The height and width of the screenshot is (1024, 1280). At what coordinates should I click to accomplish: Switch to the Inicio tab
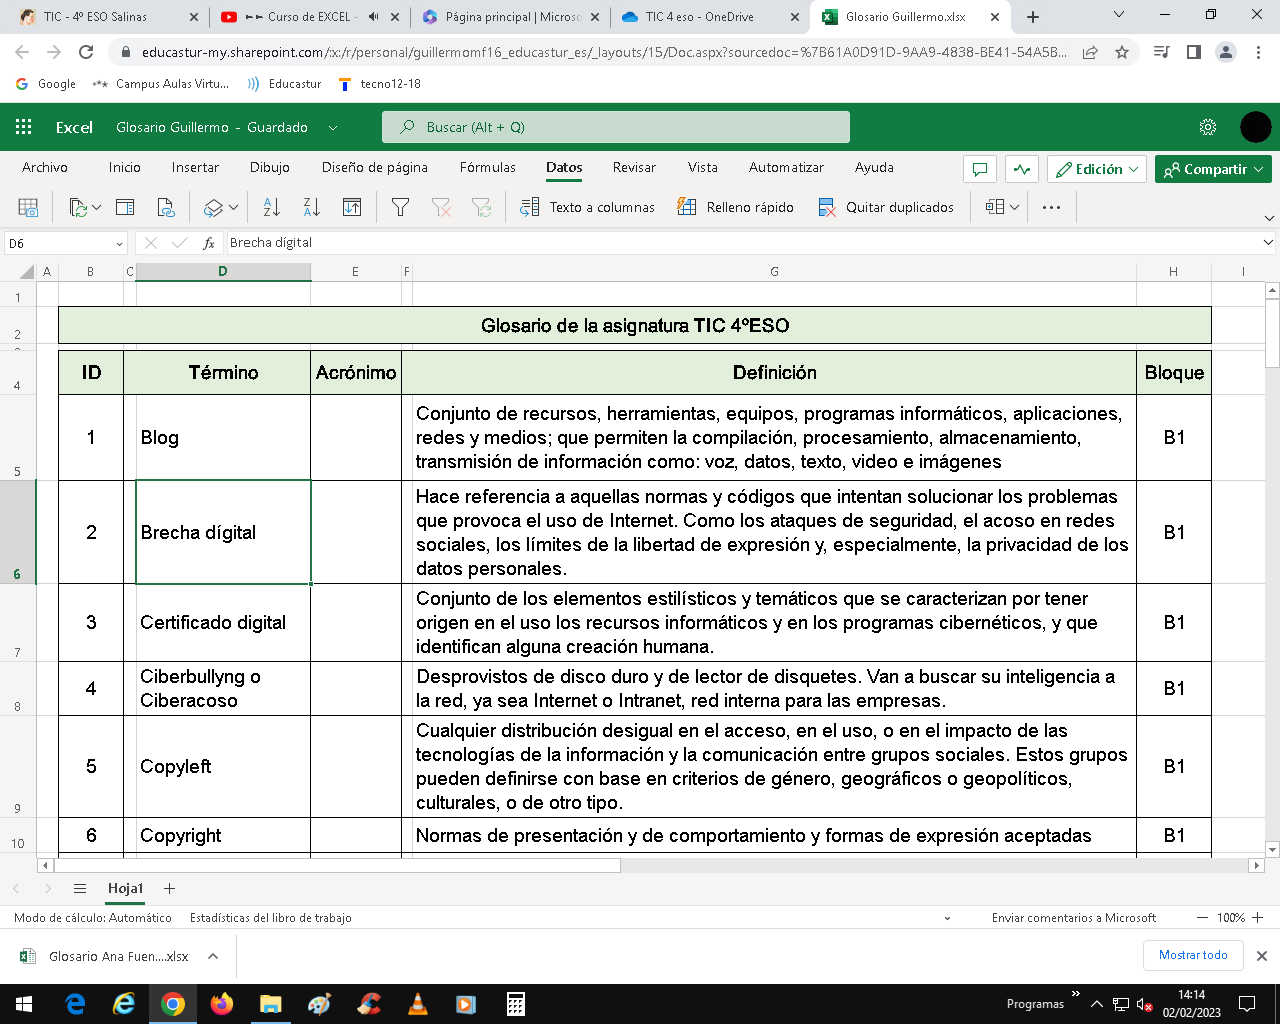[x=125, y=167]
